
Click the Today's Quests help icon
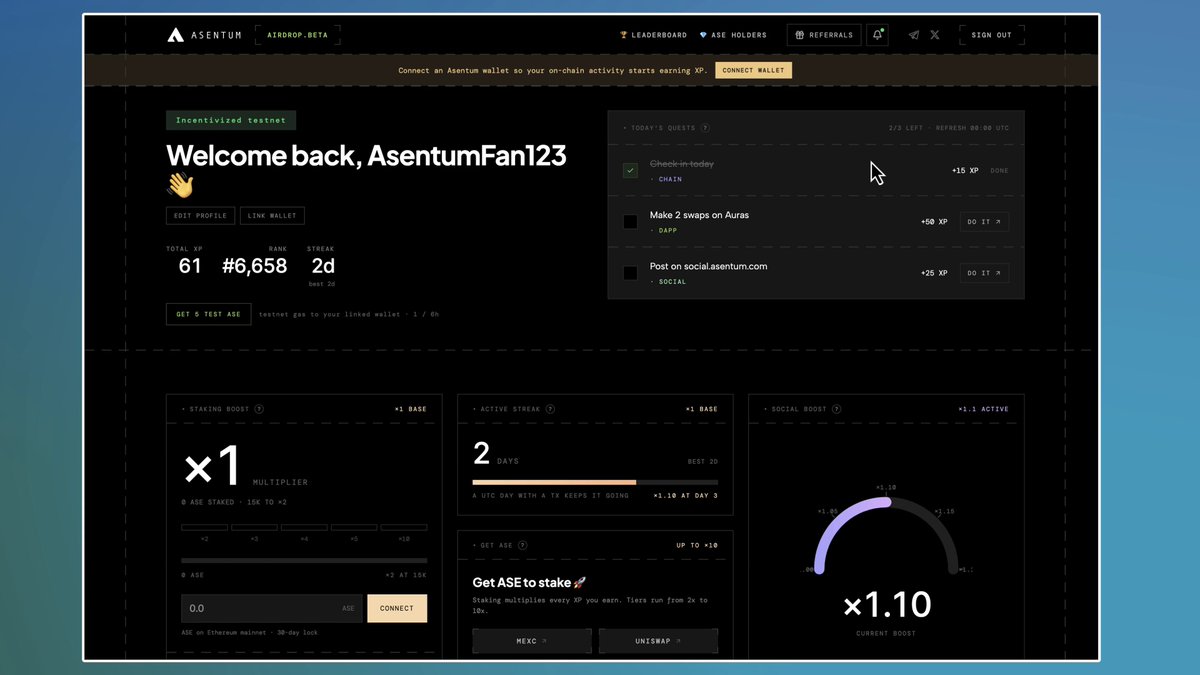point(705,128)
